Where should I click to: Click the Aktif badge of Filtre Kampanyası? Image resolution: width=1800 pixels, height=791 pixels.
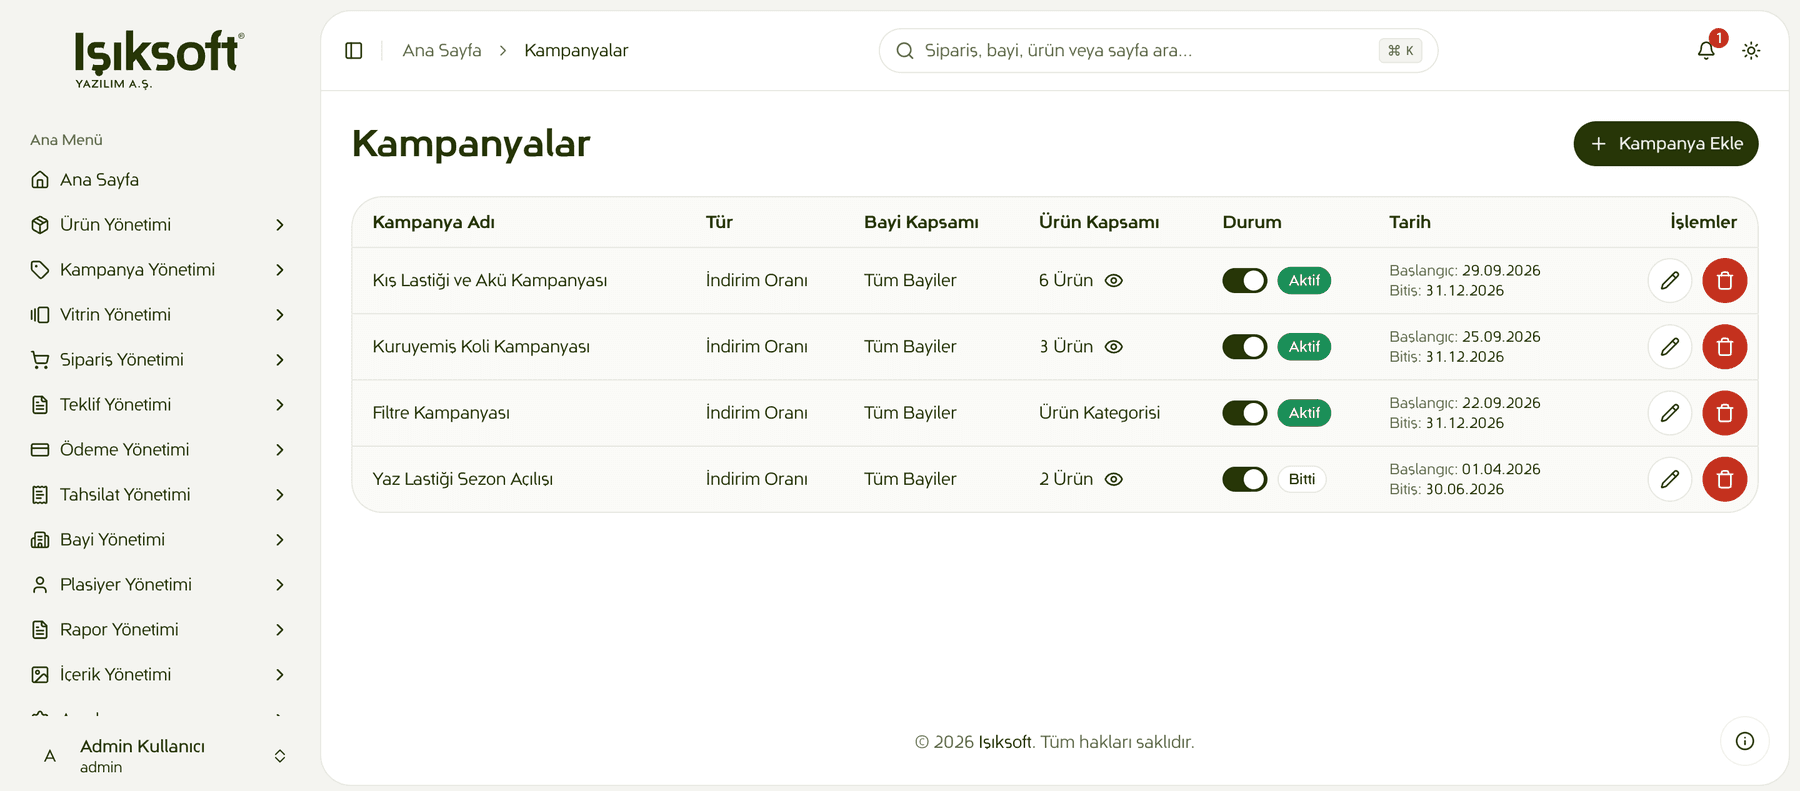[x=1304, y=412]
